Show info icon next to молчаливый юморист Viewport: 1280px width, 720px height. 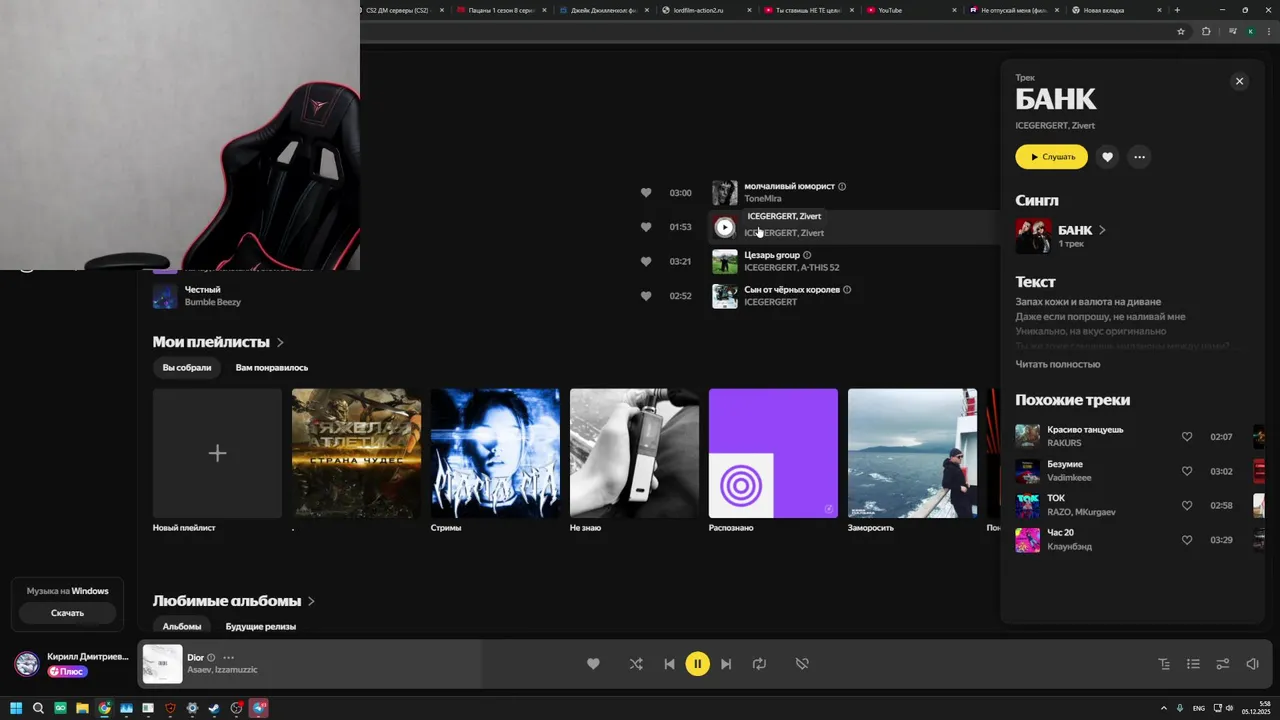tap(842, 186)
